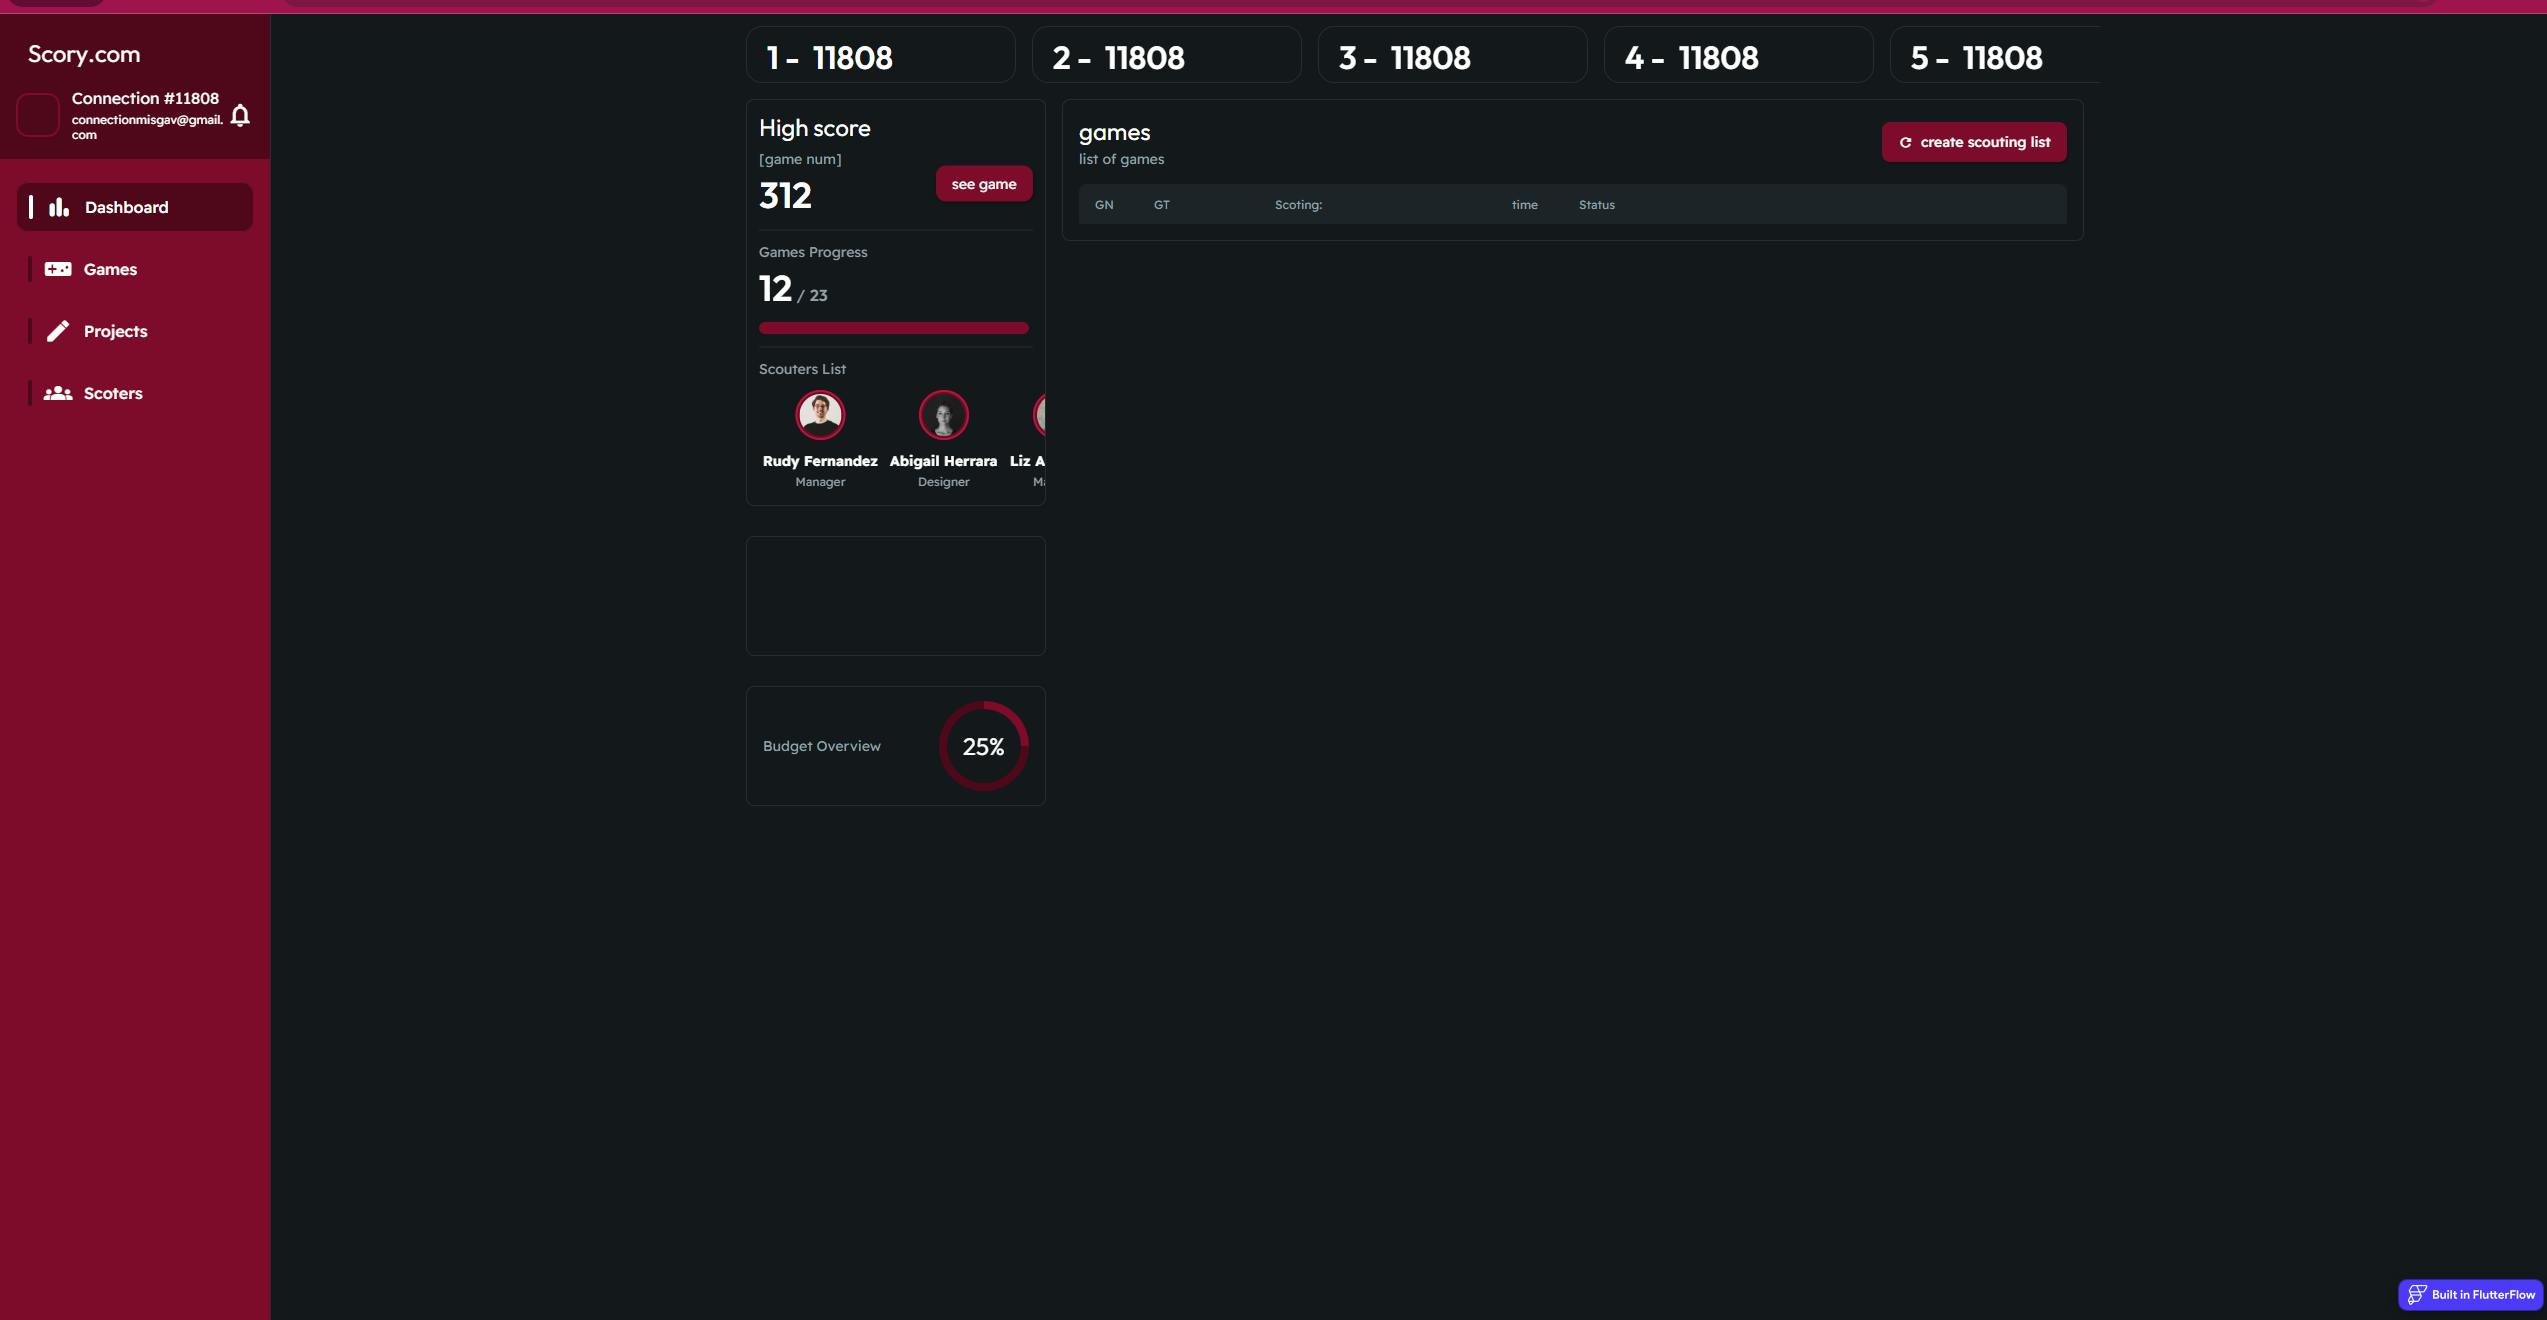Go to the Scoters section

[113, 393]
